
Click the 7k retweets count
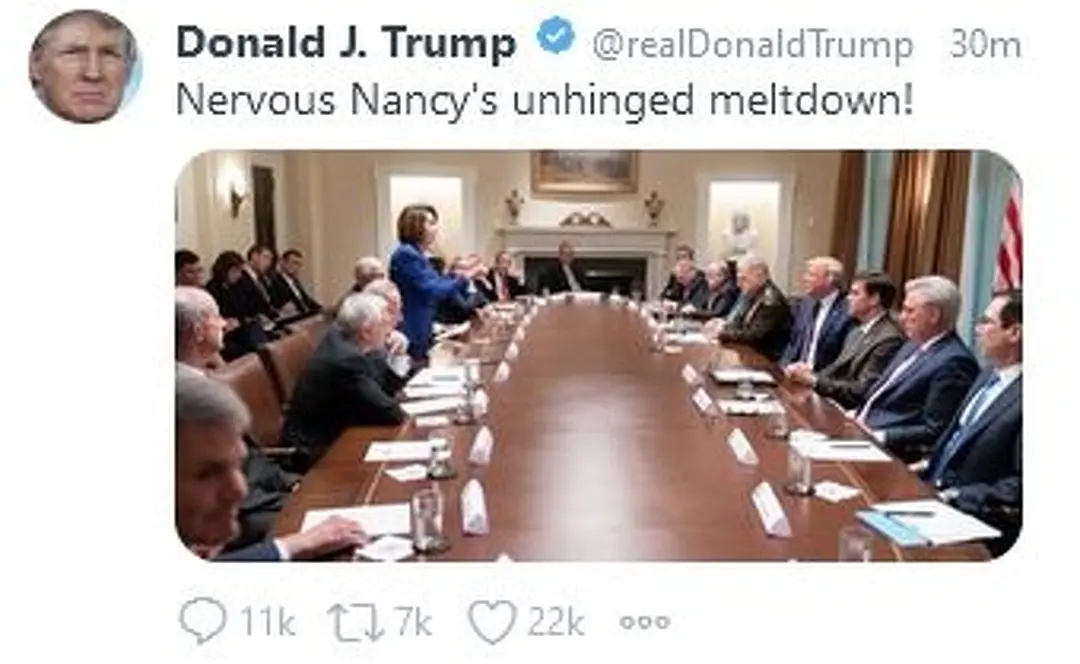point(413,623)
